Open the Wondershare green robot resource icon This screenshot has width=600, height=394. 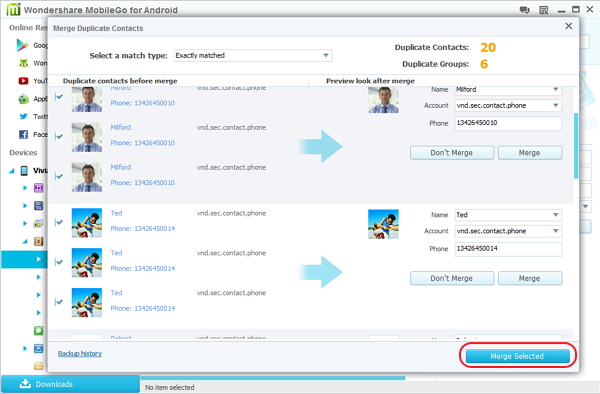(x=23, y=63)
